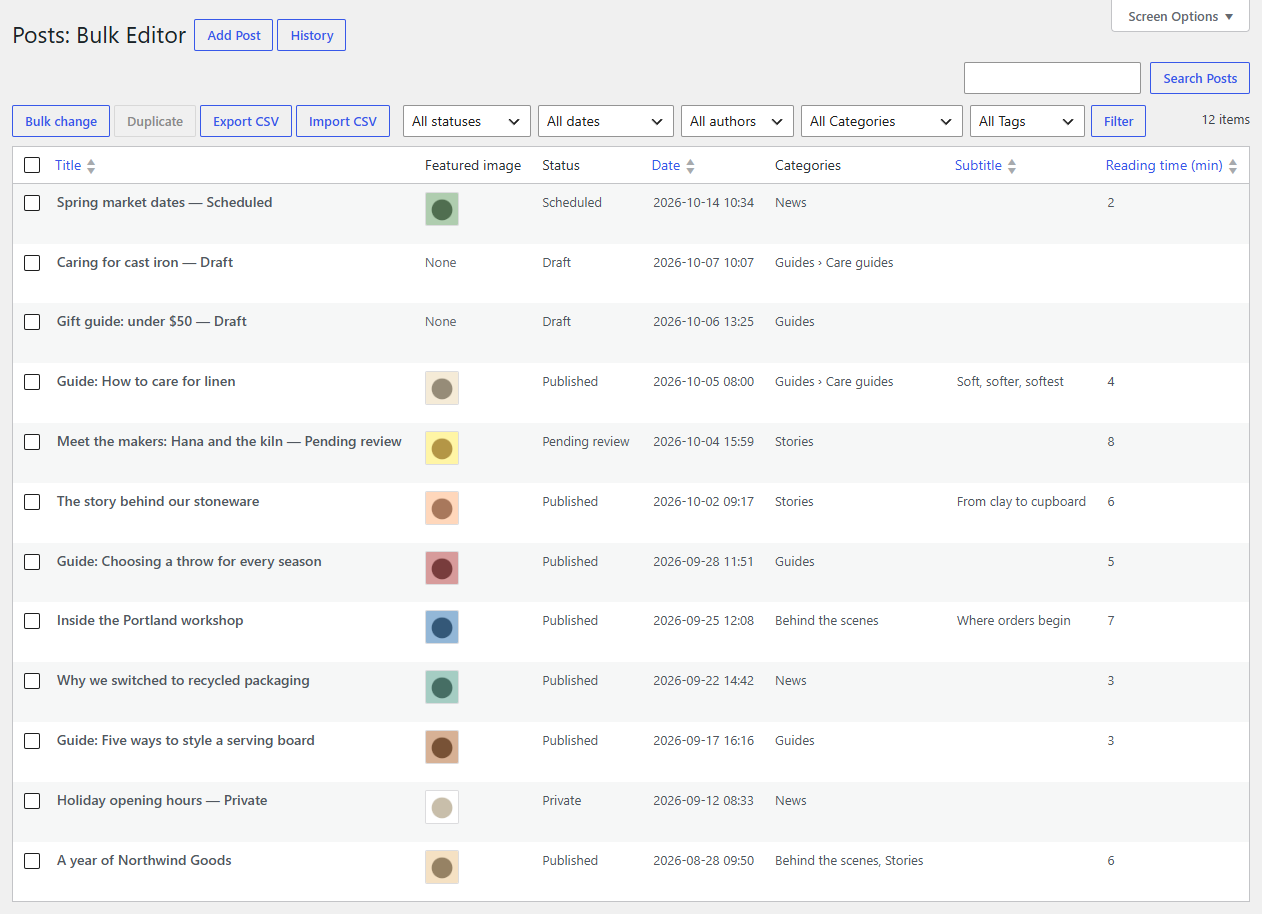
Task: Open the All statuses dropdown
Action: [467, 121]
